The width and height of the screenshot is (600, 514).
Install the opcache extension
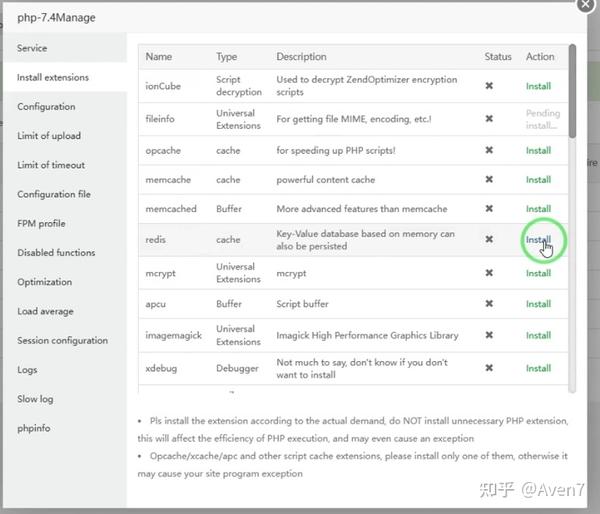pyautogui.click(x=538, y=150)
